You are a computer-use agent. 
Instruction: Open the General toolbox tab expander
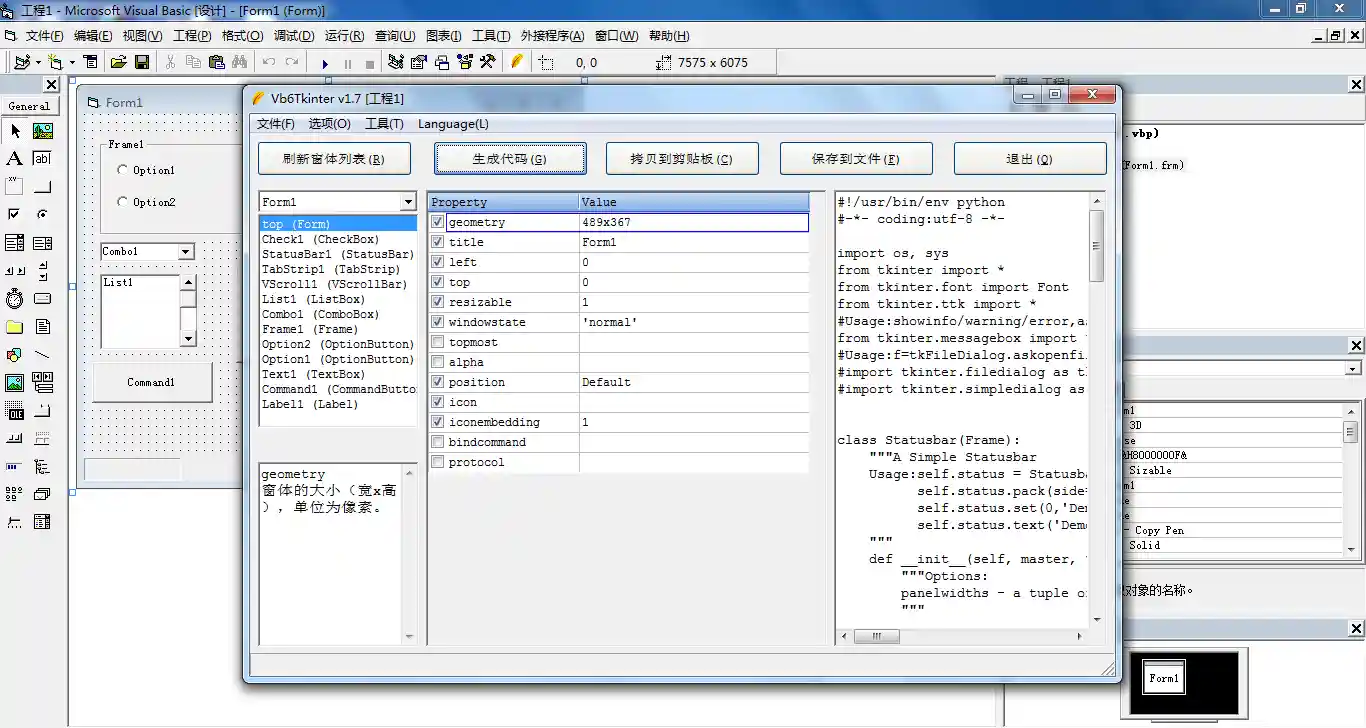30,105
